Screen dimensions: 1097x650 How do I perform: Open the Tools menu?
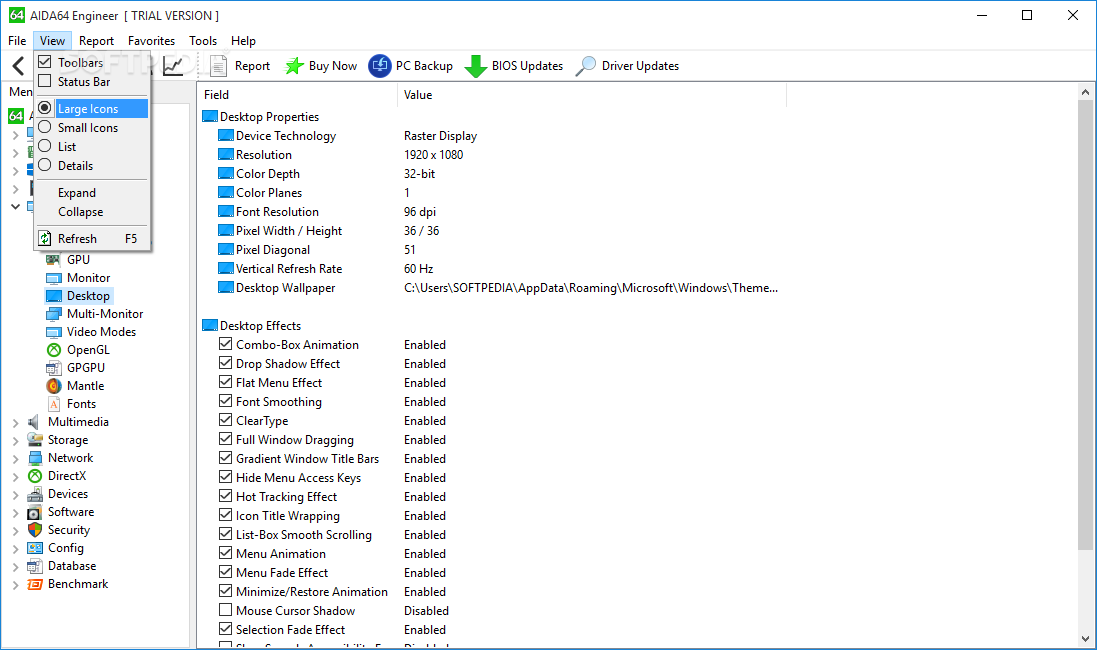point(203,41)
